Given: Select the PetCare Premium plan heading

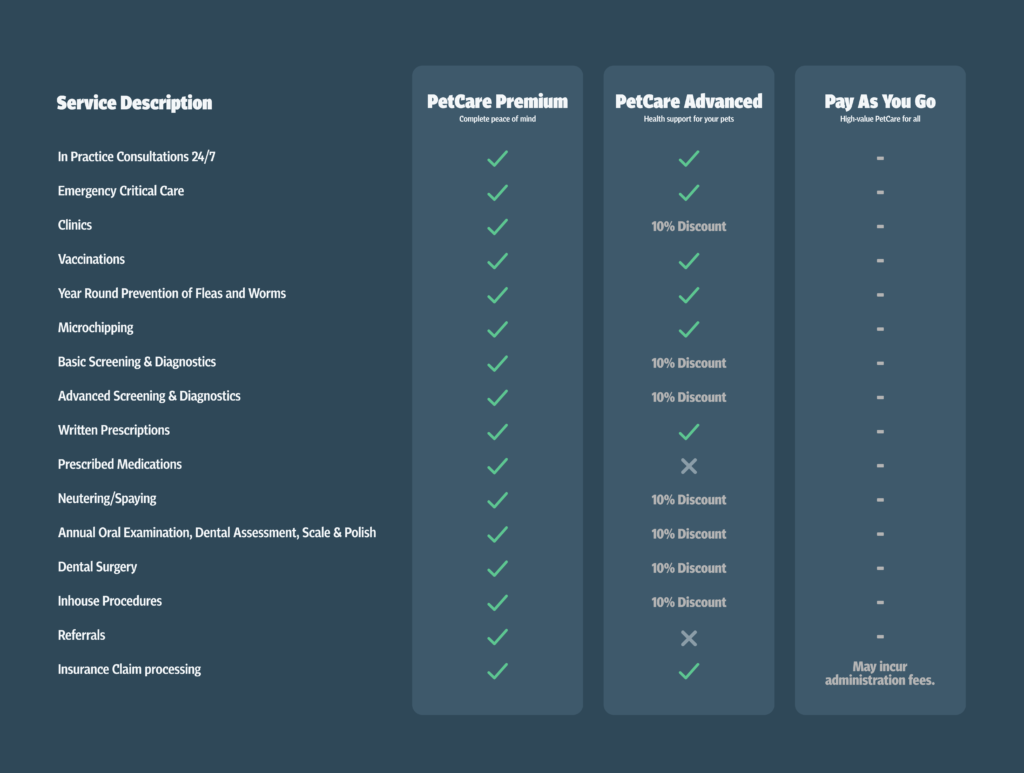Looking at the screenshot, I should [x=497, y=102].
